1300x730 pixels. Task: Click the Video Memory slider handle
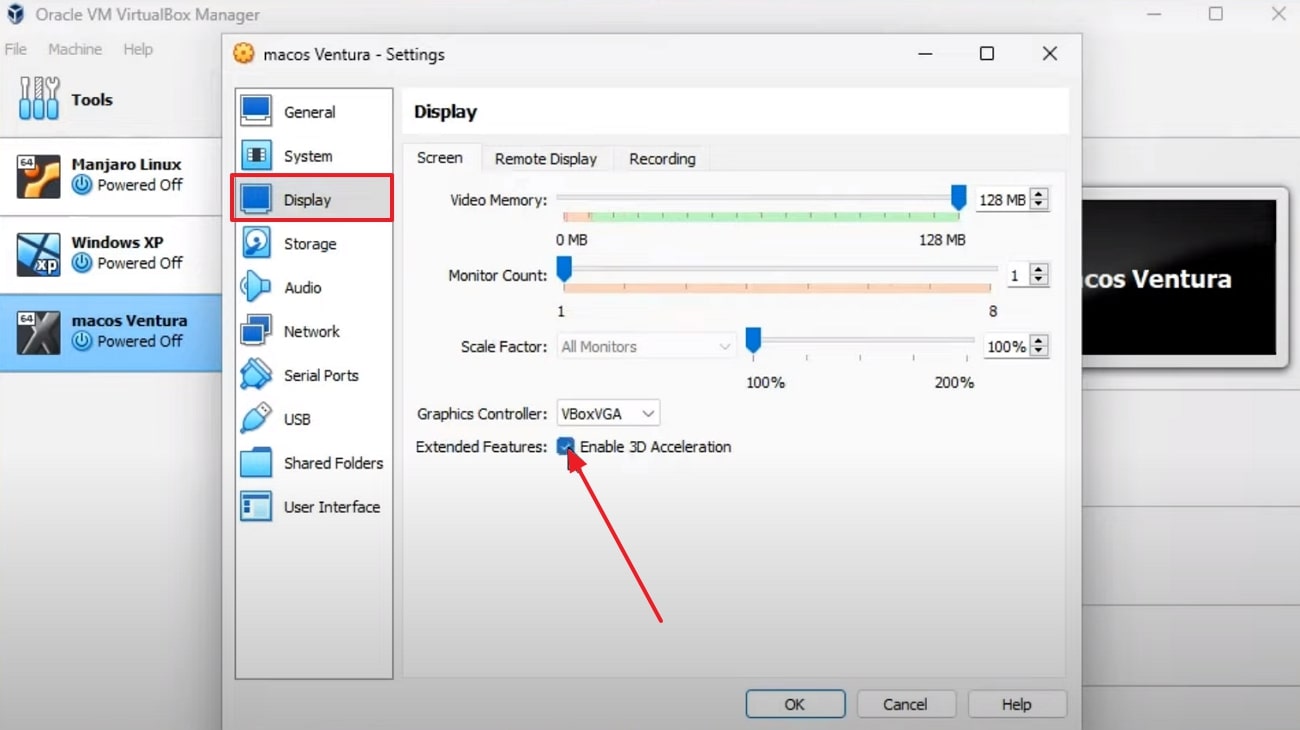point(958,197)
